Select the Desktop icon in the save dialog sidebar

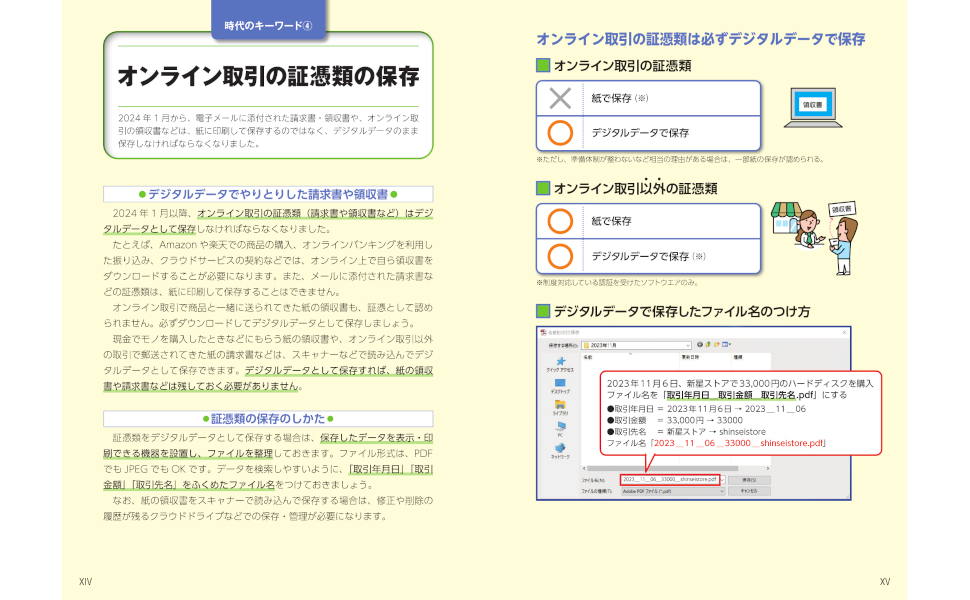[560, 383]
